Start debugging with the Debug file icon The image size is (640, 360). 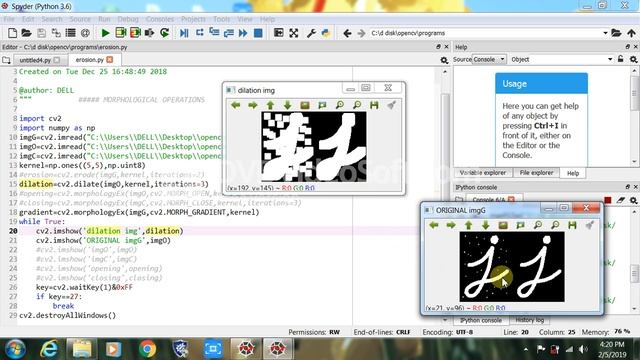tap(184, 33)
